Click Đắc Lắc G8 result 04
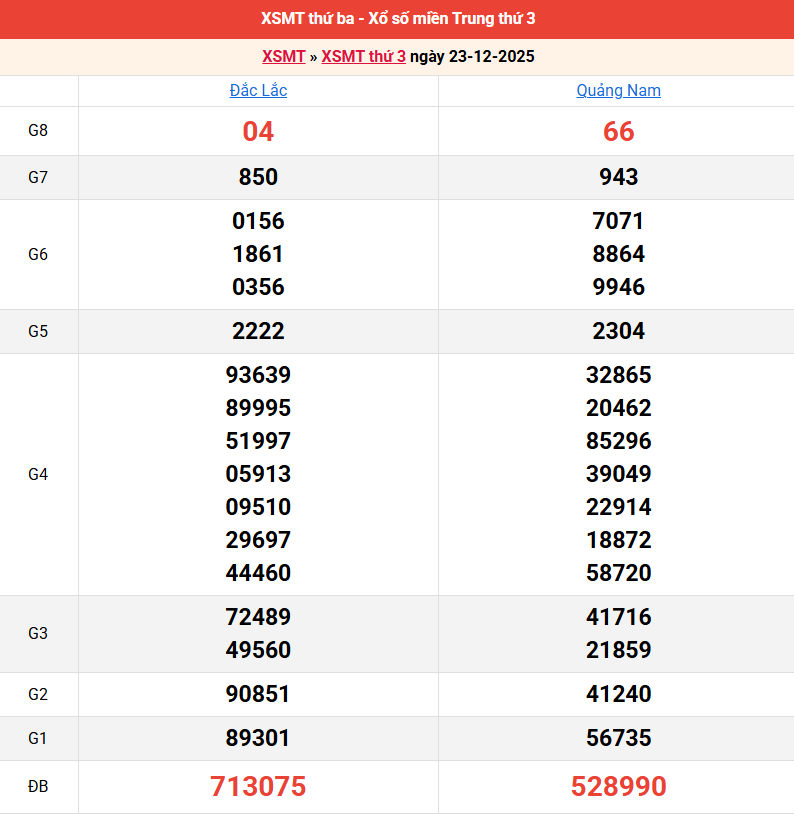The image size is (794, 814). tap(258, 131)
